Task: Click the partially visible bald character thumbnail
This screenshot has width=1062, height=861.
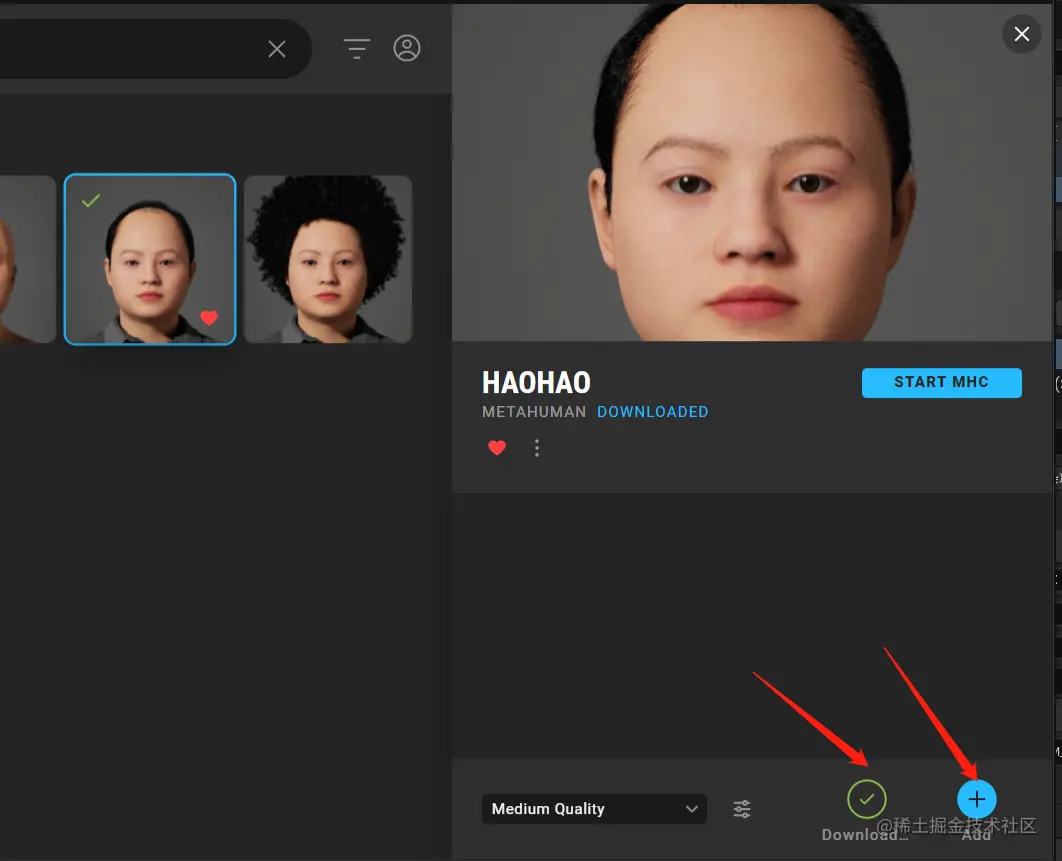Action: pyautogui.click(x=27, y=259)
